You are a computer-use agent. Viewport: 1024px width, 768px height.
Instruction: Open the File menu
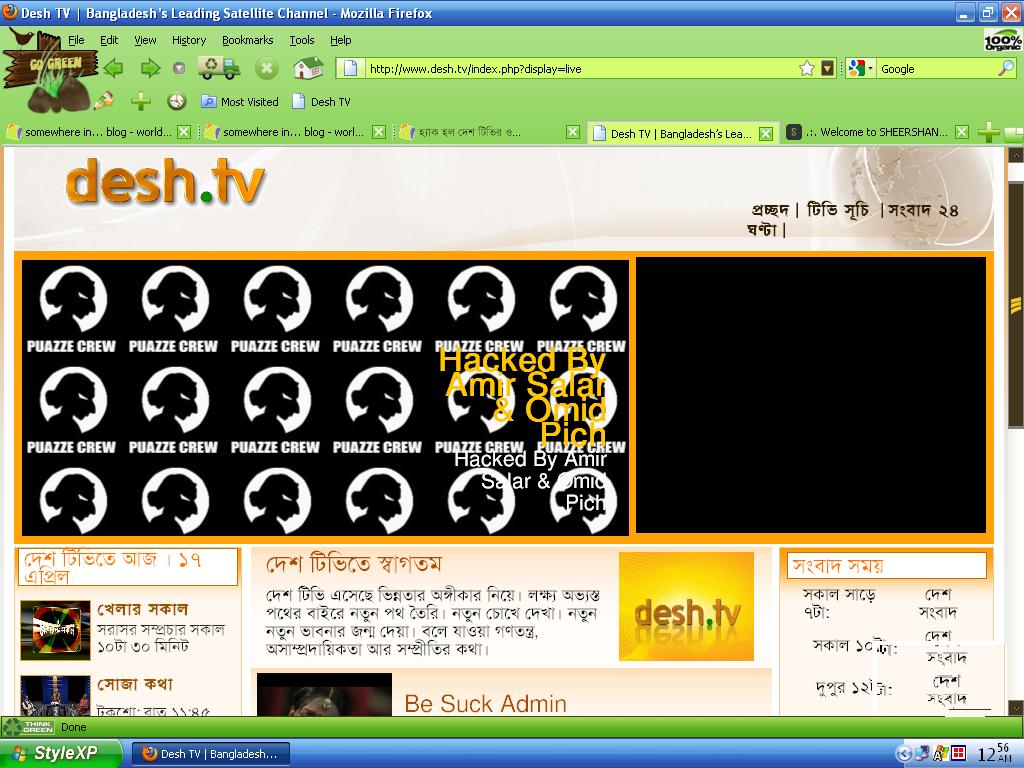76,40
